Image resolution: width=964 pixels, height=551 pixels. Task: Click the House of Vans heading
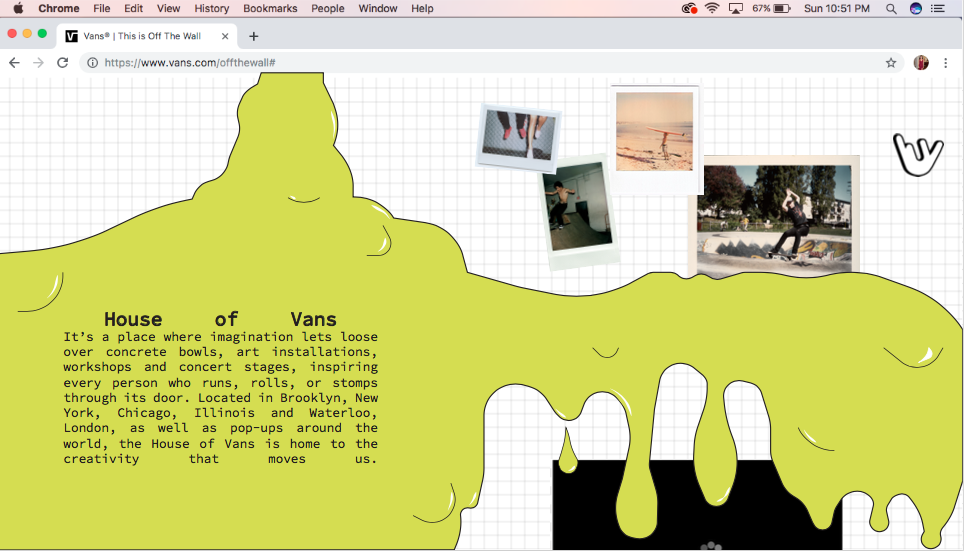[x=220, y=319]
